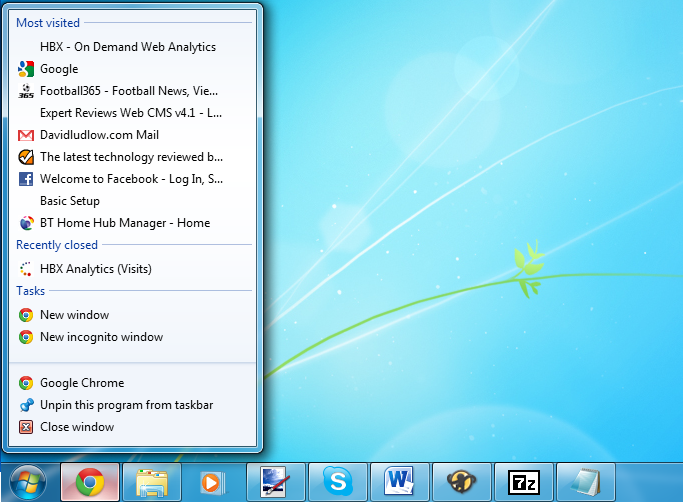Launch Windows Media Player from the taskbar
This screenshot has width=683, height=502.
coord(213,482)
